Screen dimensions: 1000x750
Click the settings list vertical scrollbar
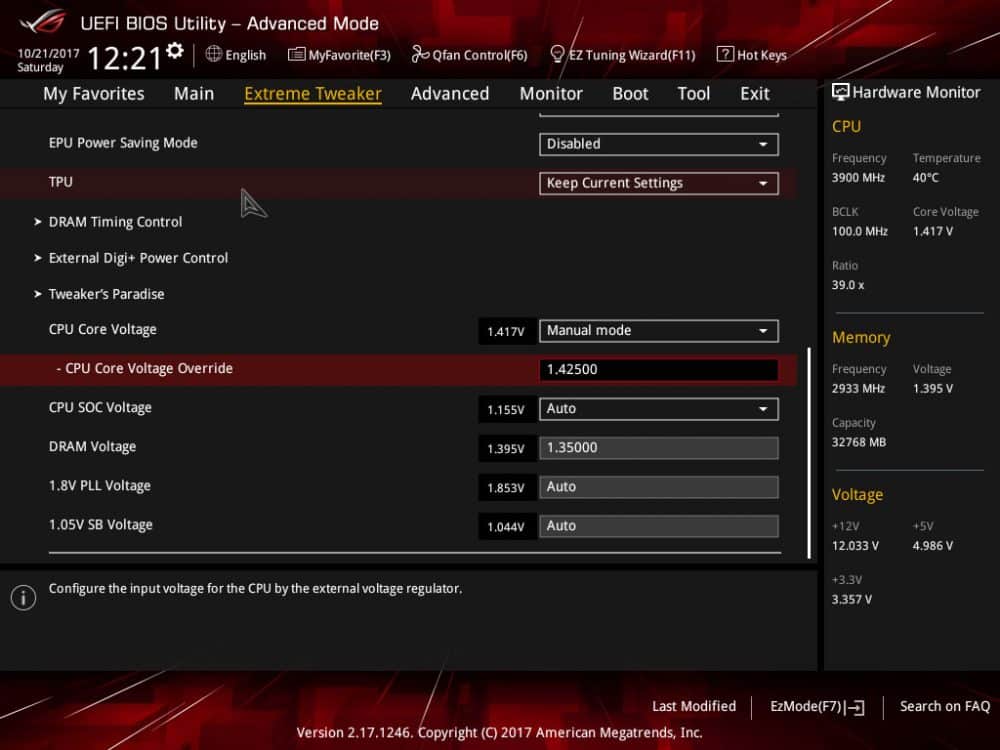pyautogui.click(x=809, y=453)
